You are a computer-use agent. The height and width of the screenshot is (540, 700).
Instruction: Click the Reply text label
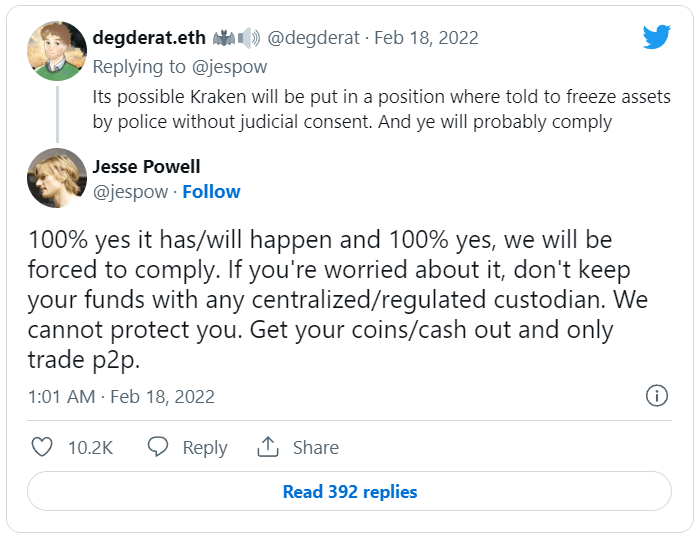click(x=204, y=447)
